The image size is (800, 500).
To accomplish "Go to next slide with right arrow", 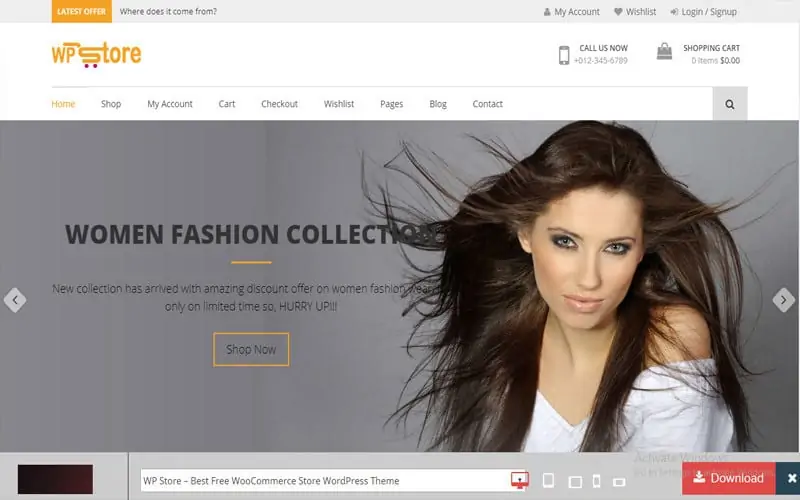I will tap(784, 300).
